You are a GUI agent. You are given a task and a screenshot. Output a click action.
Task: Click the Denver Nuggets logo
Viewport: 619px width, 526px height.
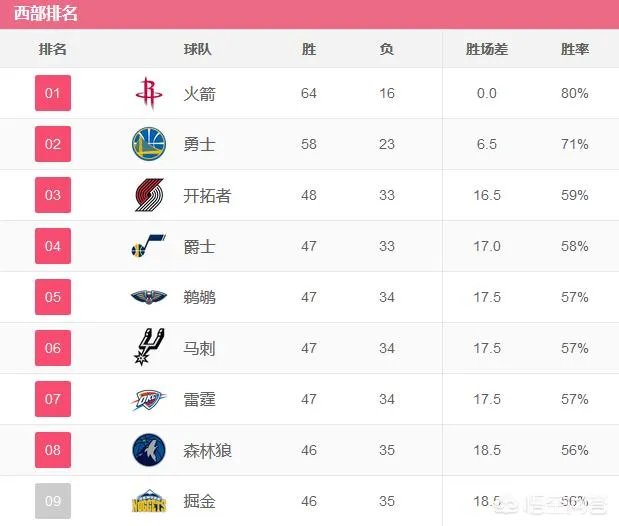(148, 501)
